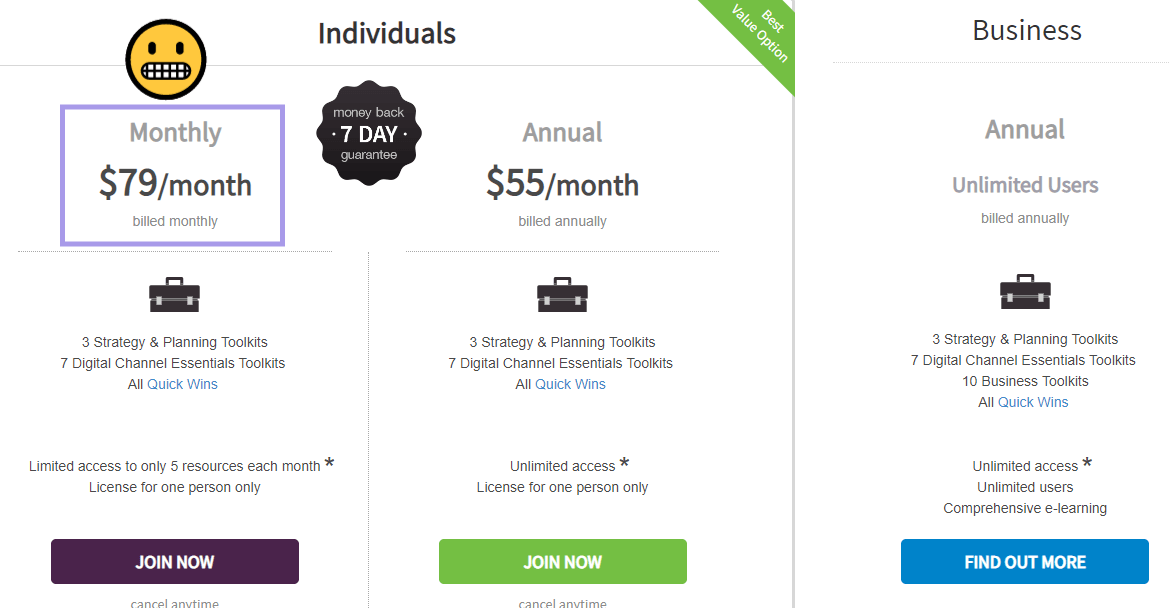The image size is (1169, 608).
Task: Click the Individuals section heading
Action: [x=387, y=34]
